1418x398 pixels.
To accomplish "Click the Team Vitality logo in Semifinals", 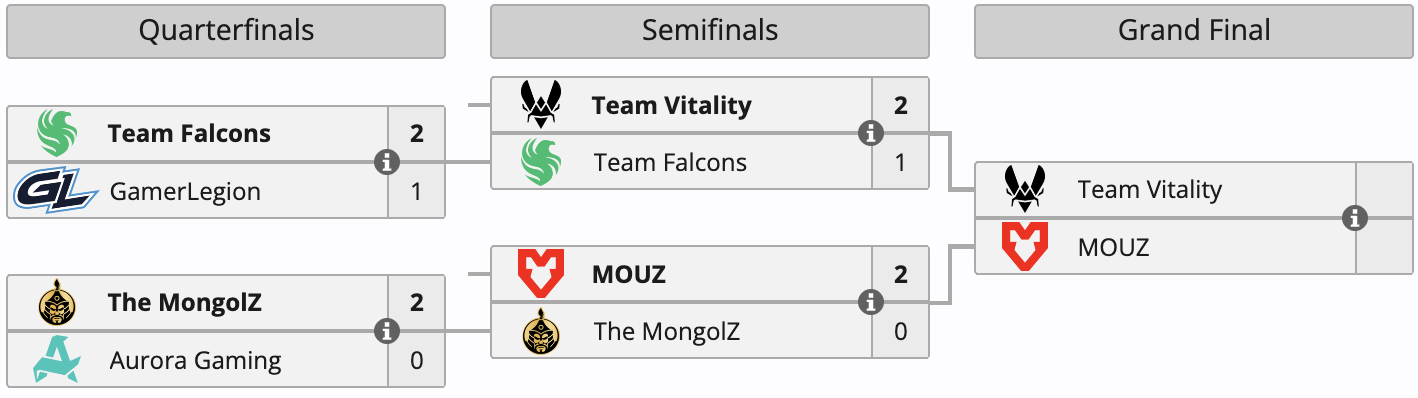I will (x=540, y=105).
